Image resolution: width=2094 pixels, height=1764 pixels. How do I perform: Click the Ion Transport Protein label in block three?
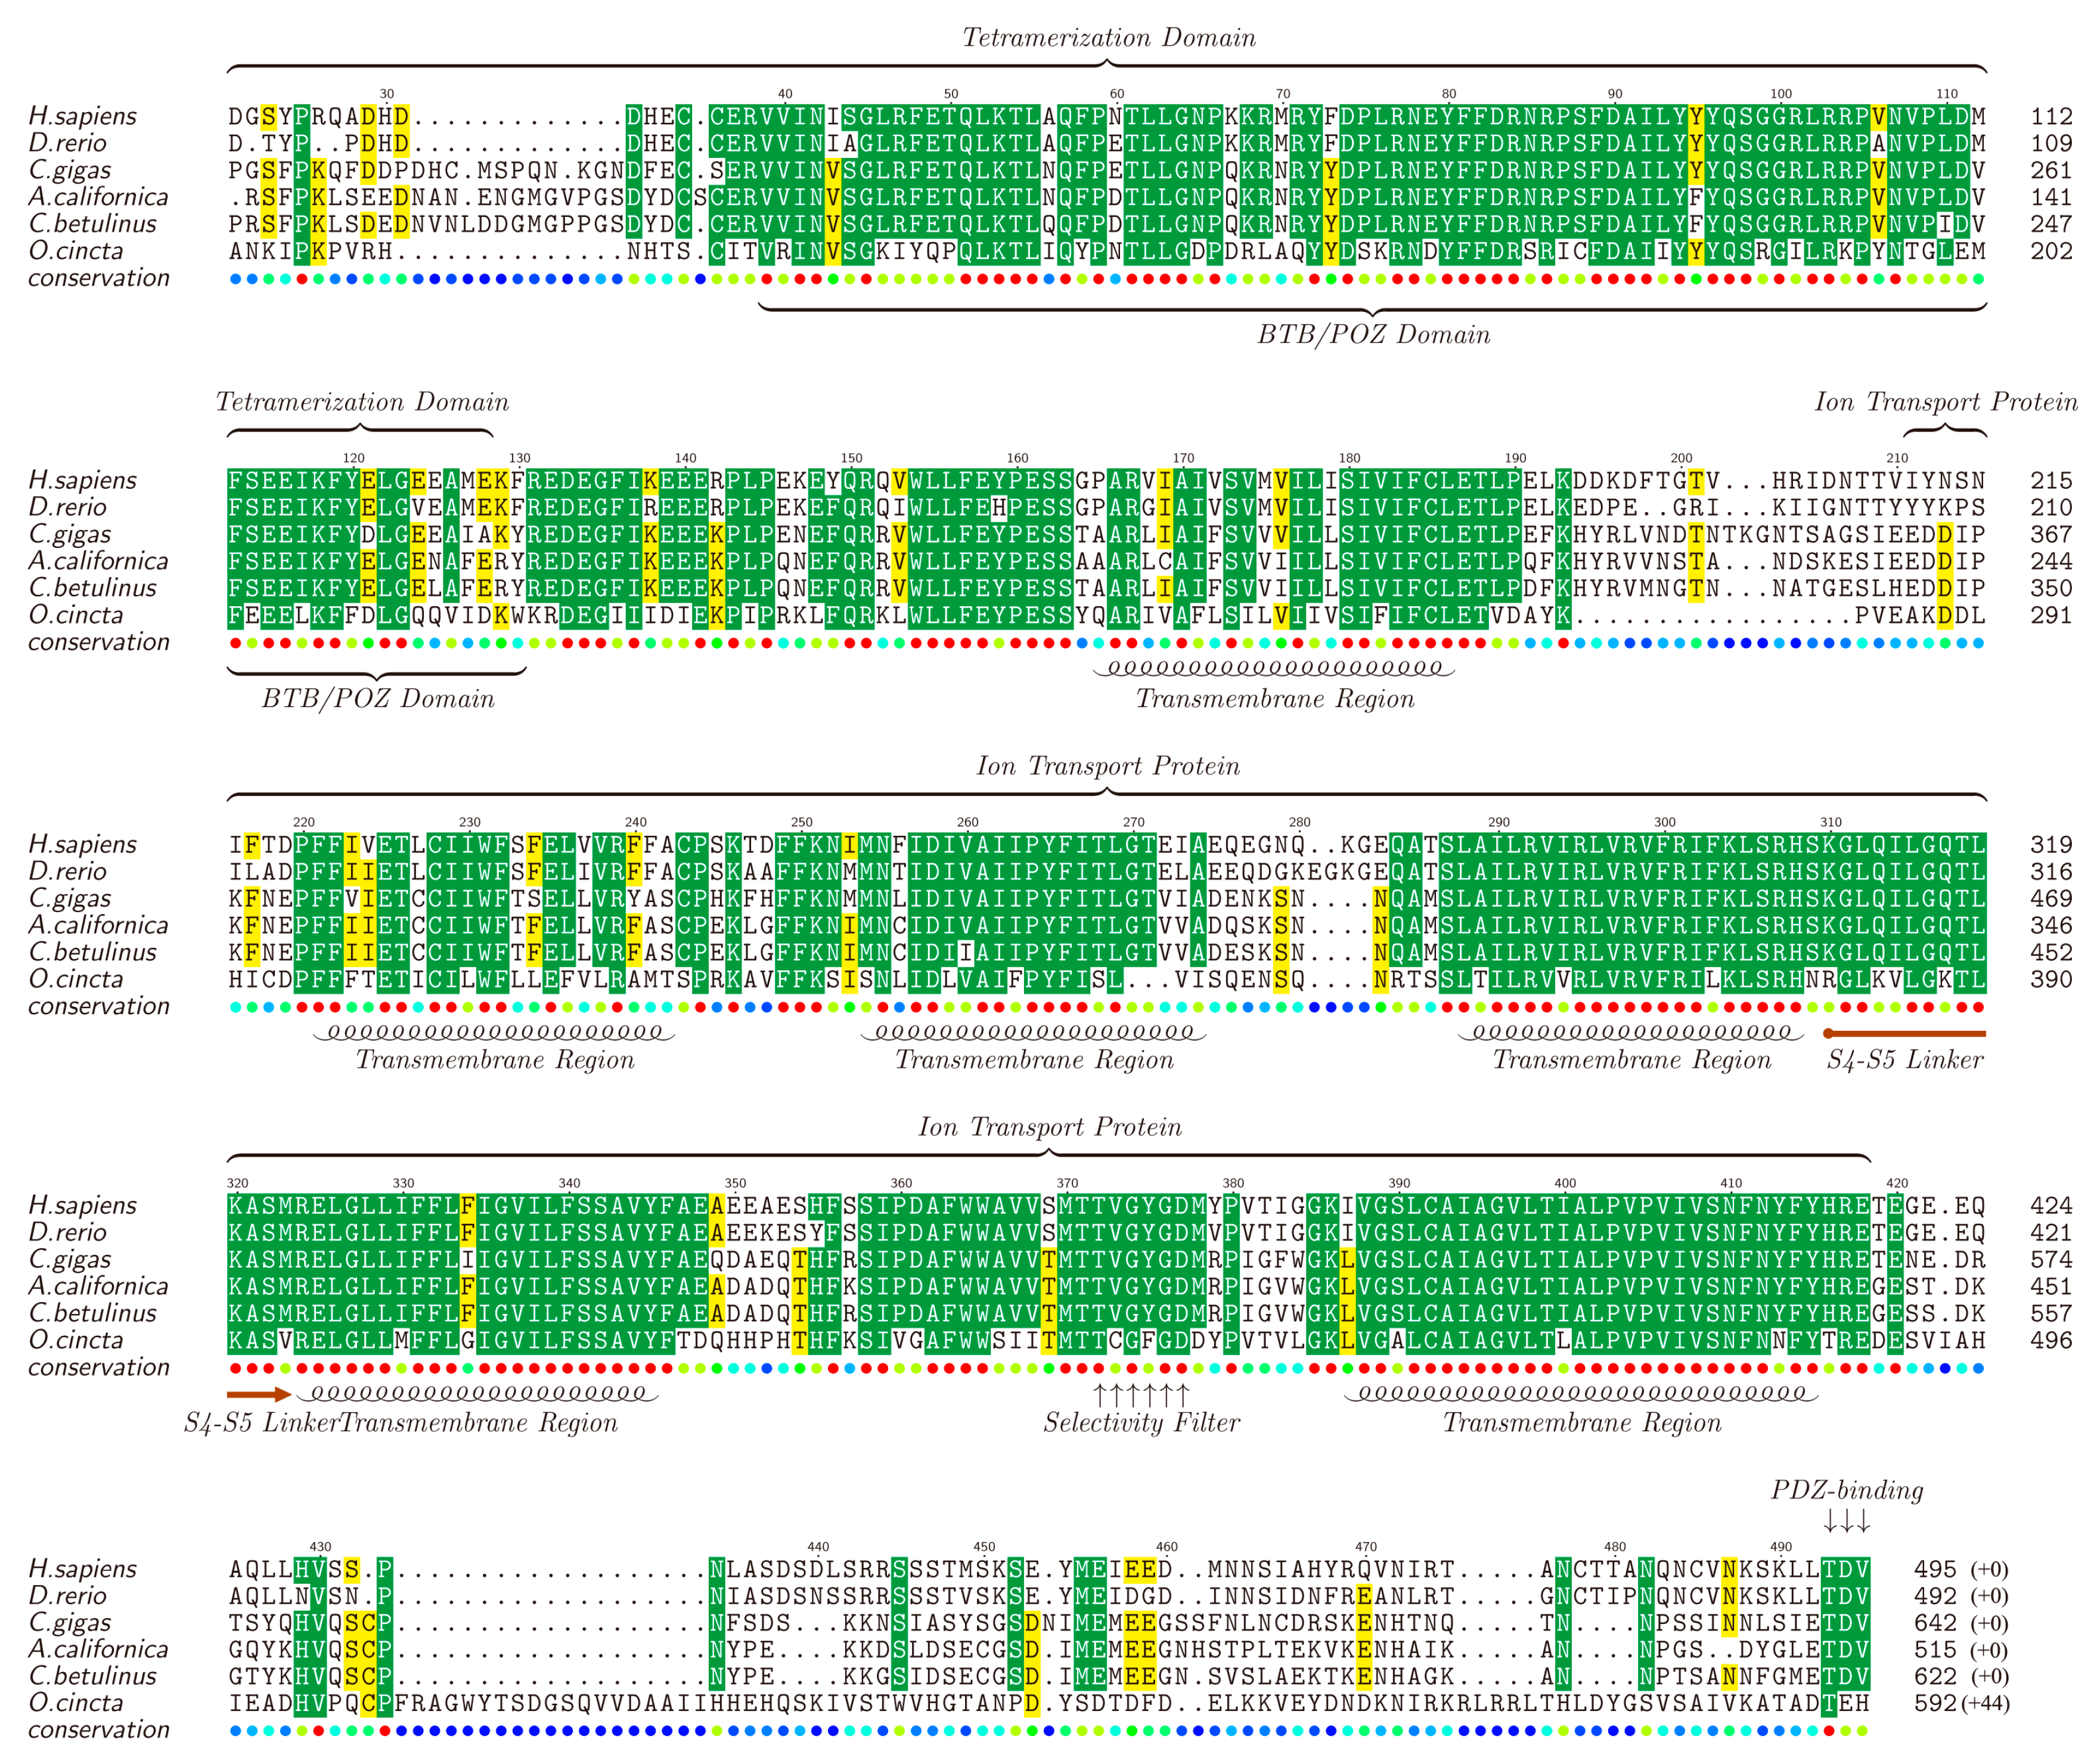click(x=1108, y=766)
